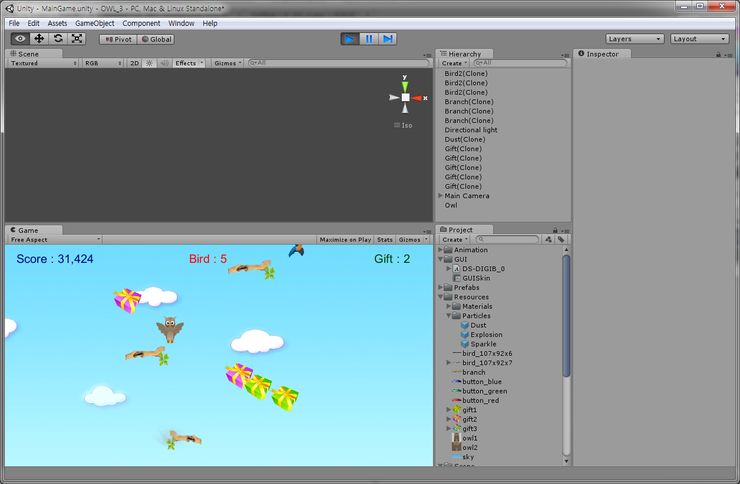Select Directional light in Hierarchy
Viewport: 740px width, 484px height.
pyautogui.click(x=471, y=130)
